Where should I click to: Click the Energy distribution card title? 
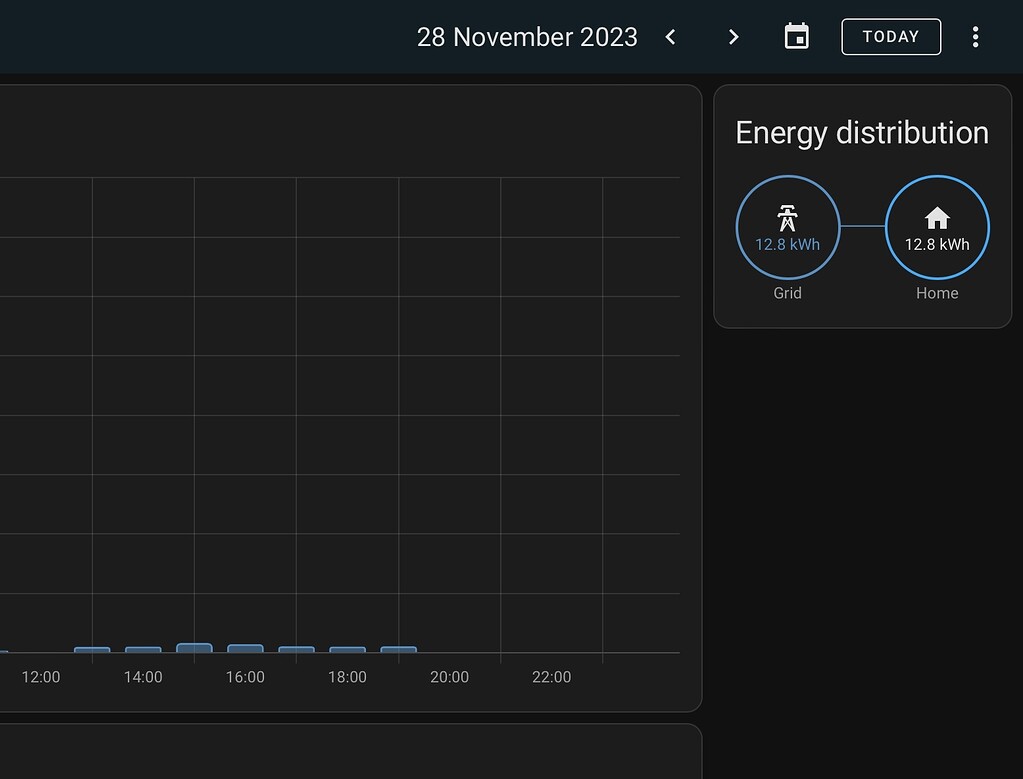pyautogui.click(x=861, y=132)
